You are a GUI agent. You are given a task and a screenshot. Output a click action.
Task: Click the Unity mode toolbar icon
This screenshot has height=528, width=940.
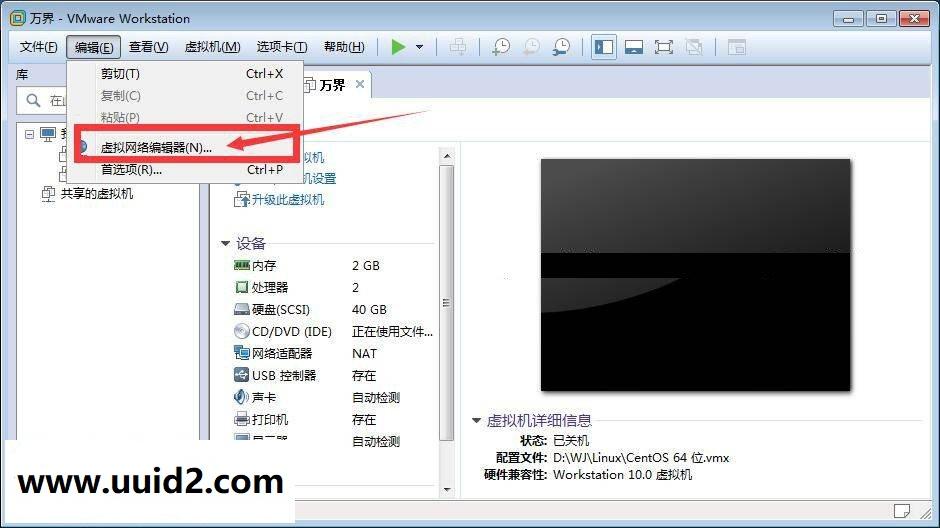694,47
